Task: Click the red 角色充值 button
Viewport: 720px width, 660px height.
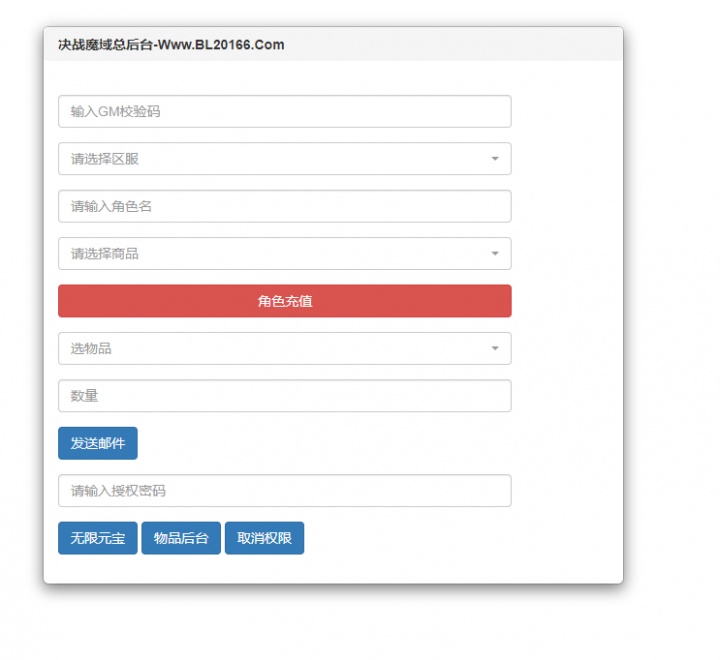Action: click(x=285, y=301)
